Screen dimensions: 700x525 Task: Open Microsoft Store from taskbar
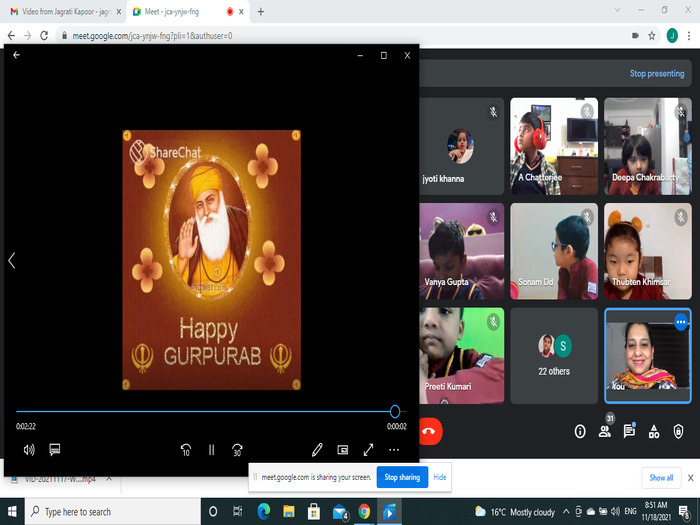313,512
